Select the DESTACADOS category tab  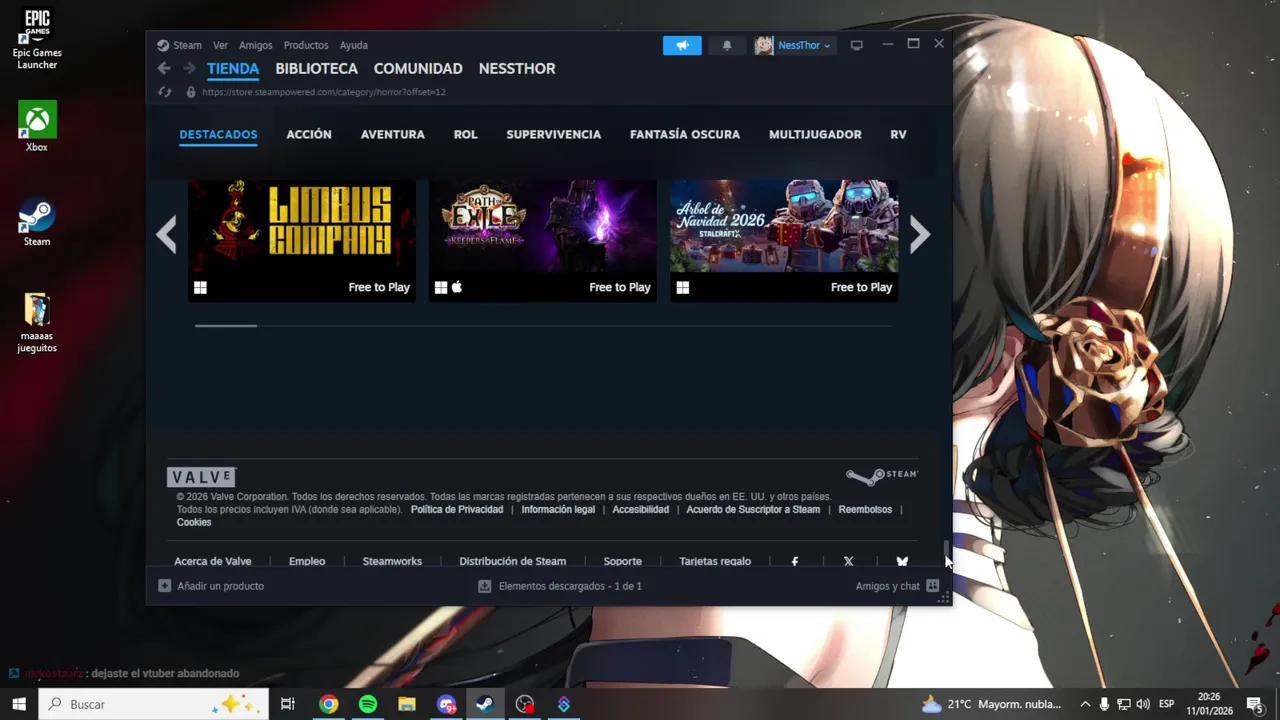(218, 134)
